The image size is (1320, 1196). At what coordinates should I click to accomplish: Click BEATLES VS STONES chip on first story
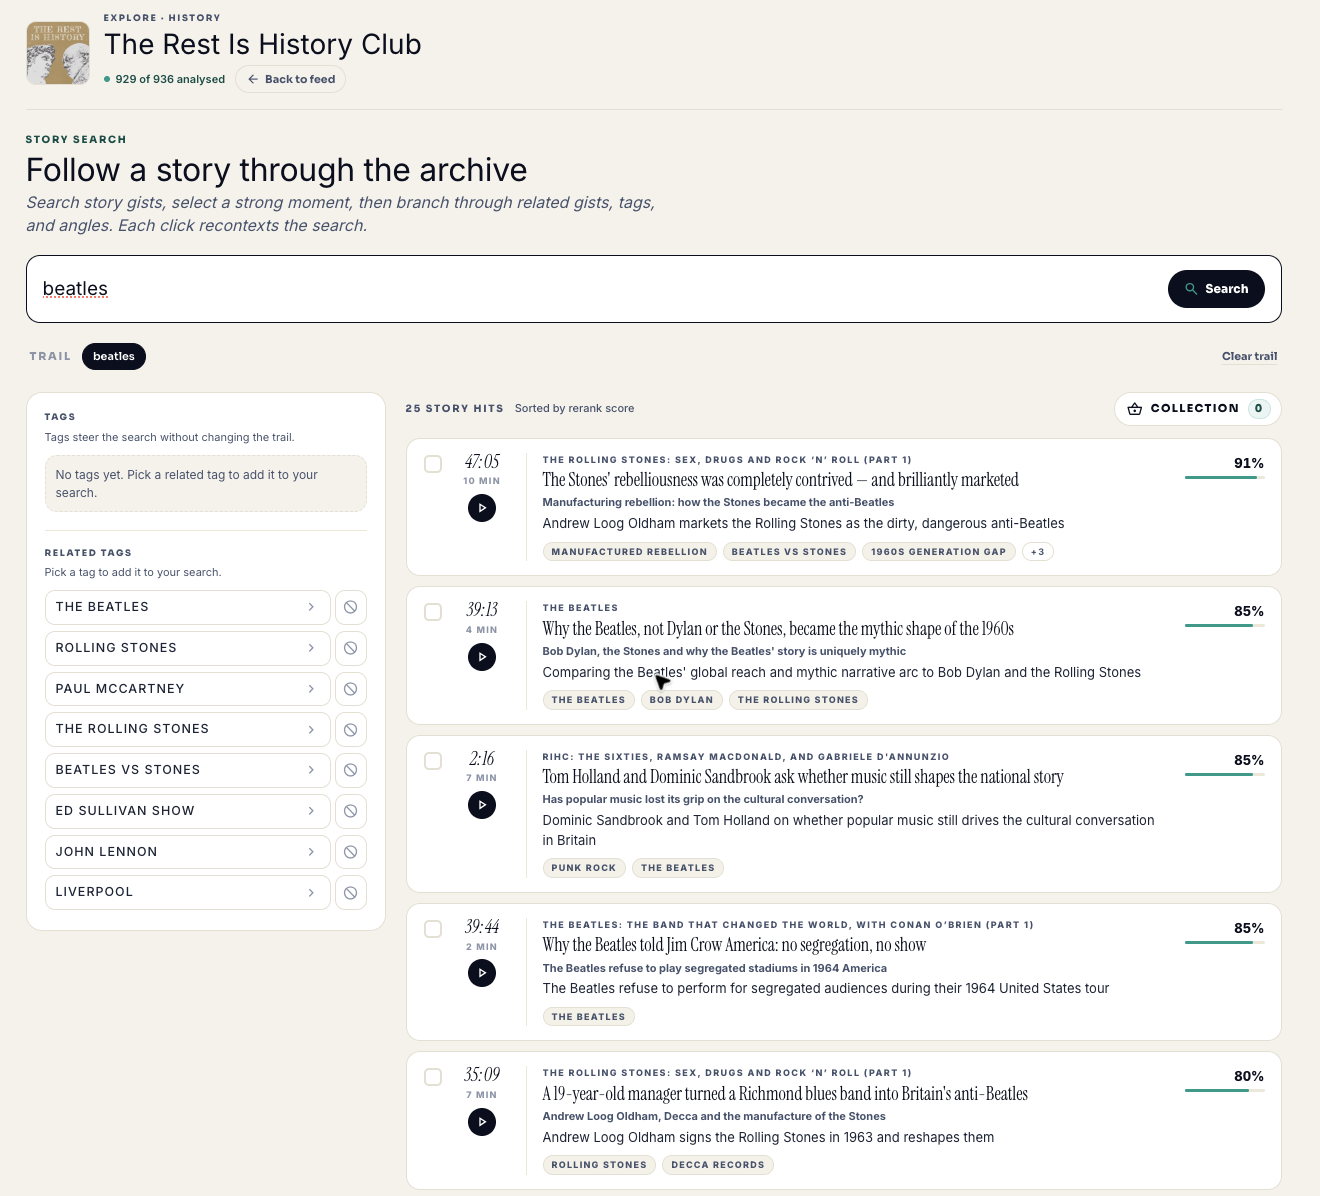pos(789,552)
